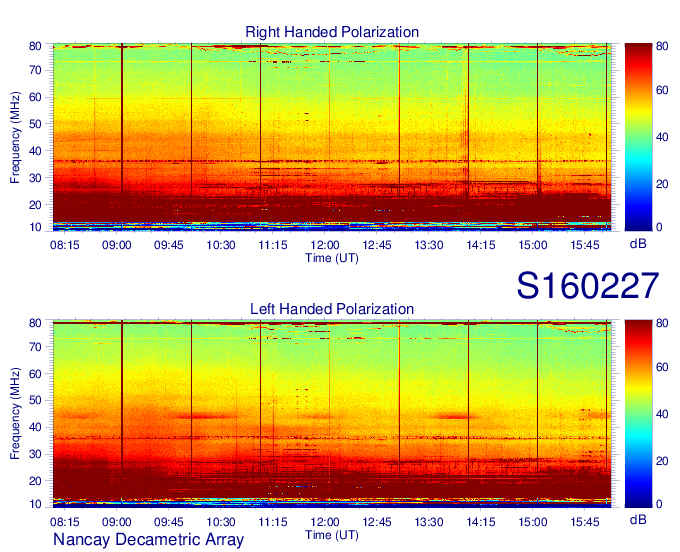Click the 20 value on the top color bar
This screenshot has width=680, height=552.
point(662,184)
